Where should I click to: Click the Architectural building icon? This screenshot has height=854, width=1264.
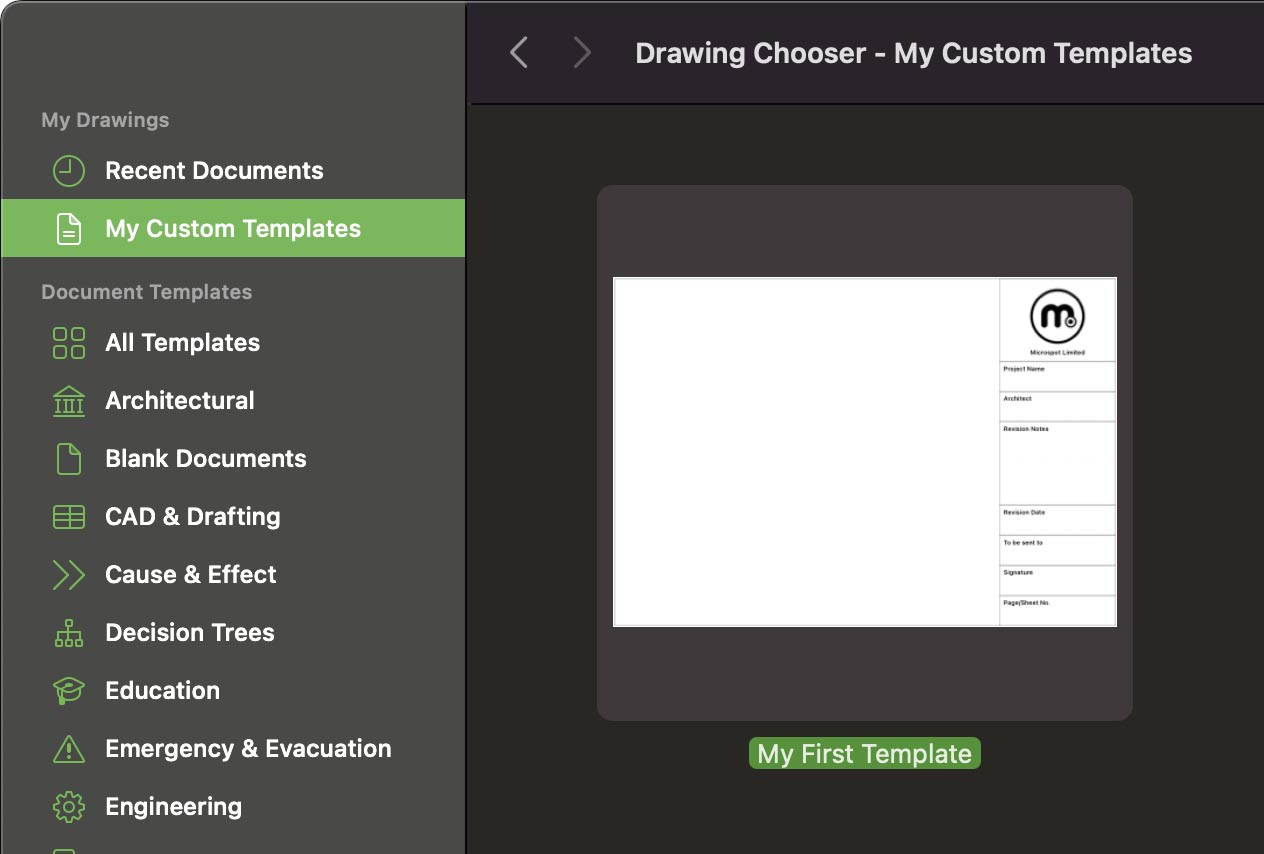point(68,401)
